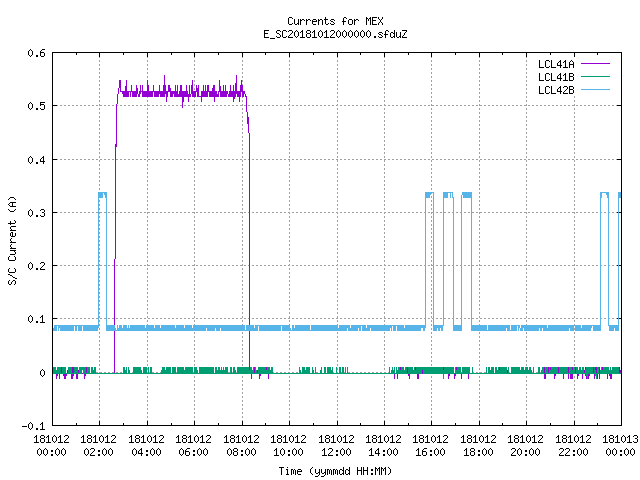Click the x-axis time label 22:00
This screenshot has height=480, width=640.
[573, 452]
